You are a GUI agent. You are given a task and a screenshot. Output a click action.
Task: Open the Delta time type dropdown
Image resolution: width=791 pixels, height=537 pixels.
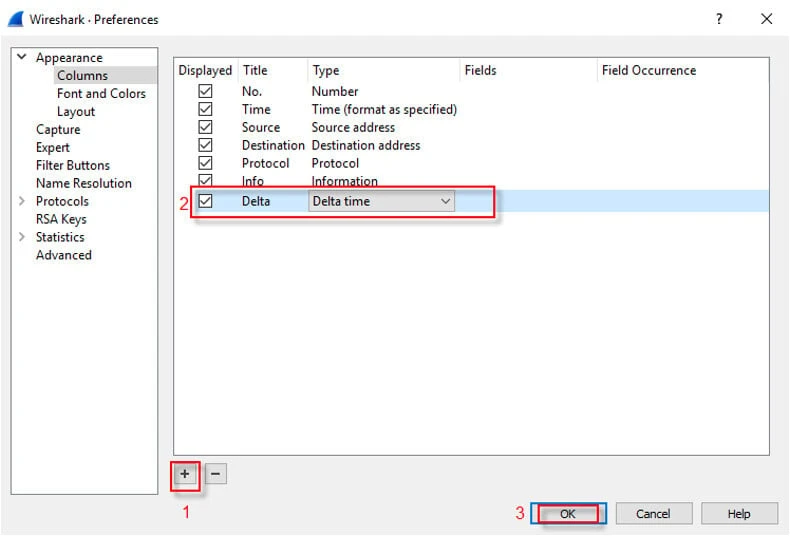(x=445, y=201)
